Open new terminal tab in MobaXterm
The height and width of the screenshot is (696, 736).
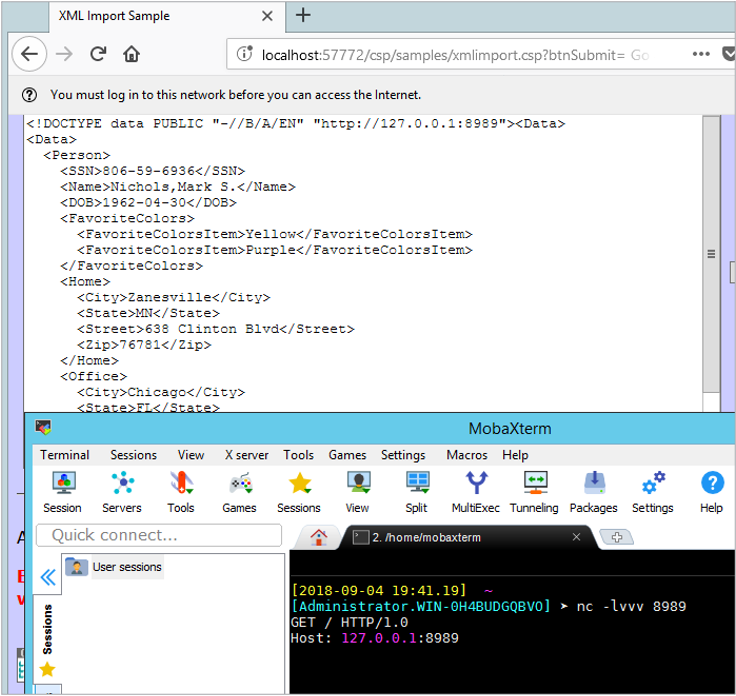coord(617,537)
